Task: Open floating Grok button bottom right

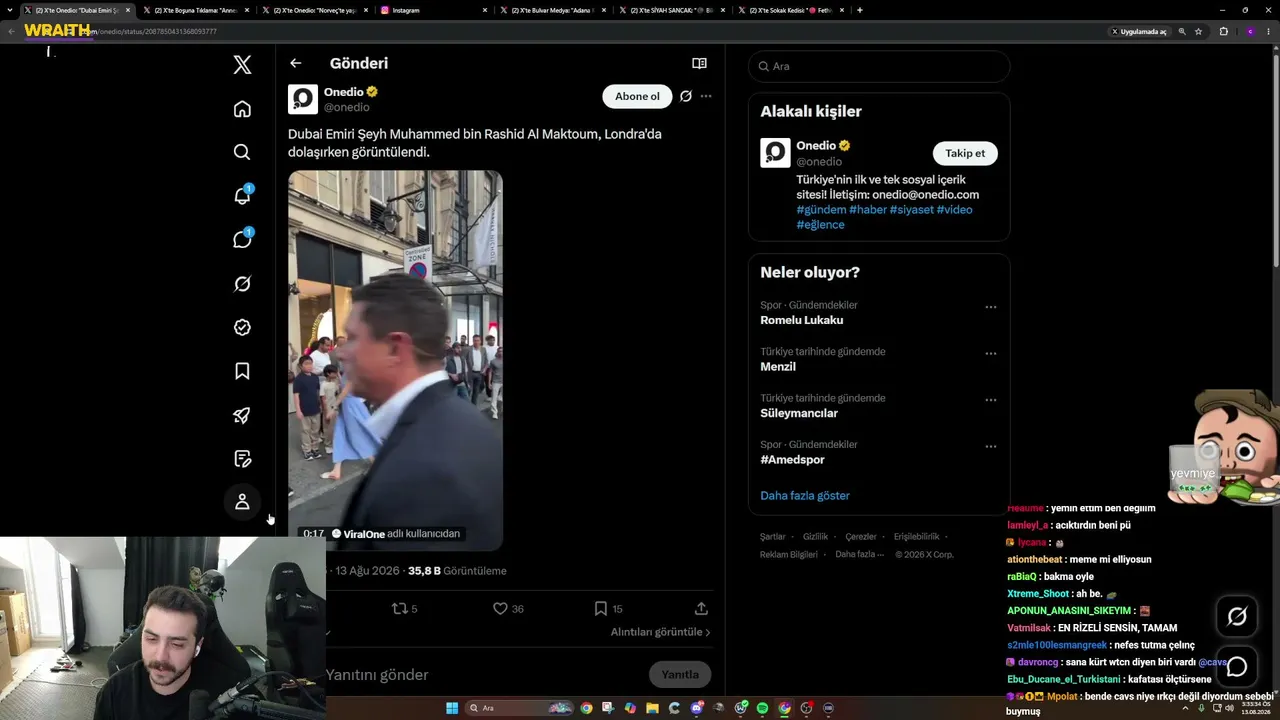Action: pyautogui.click(x=1237, y=617)
